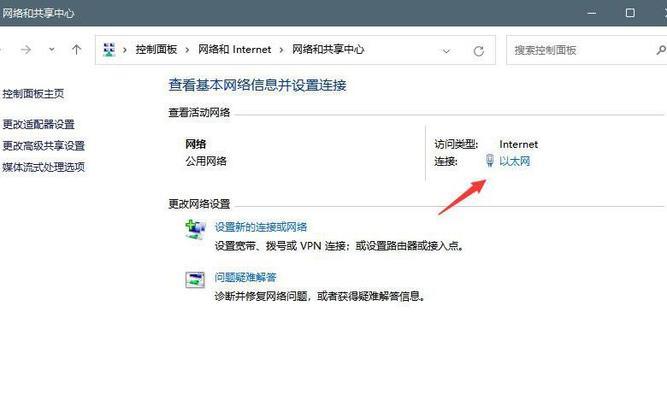Click the bold 网络 network name
Screen dimensions: 667x400
point(196,144)
